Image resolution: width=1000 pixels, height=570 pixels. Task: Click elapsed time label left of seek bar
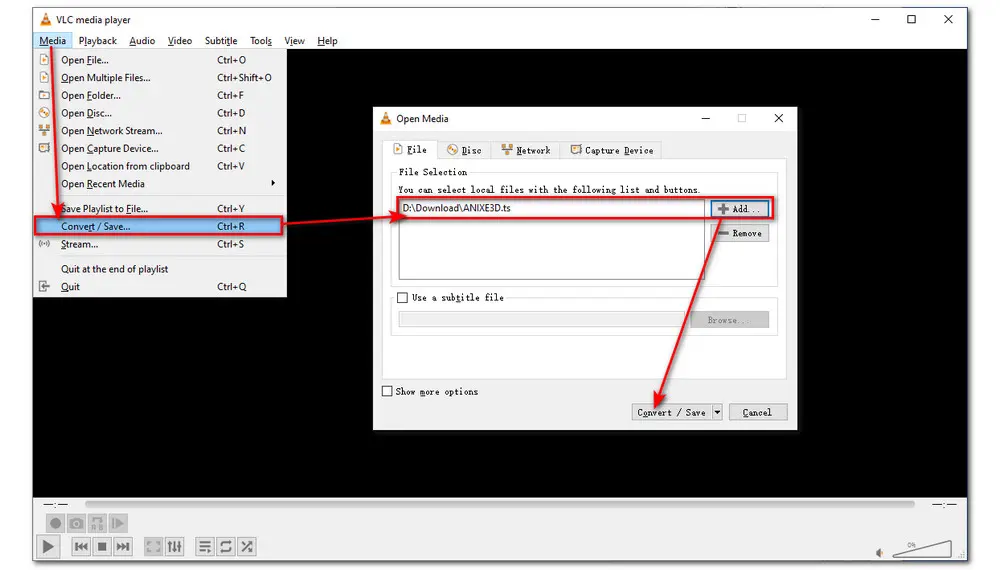pos(55,504)
